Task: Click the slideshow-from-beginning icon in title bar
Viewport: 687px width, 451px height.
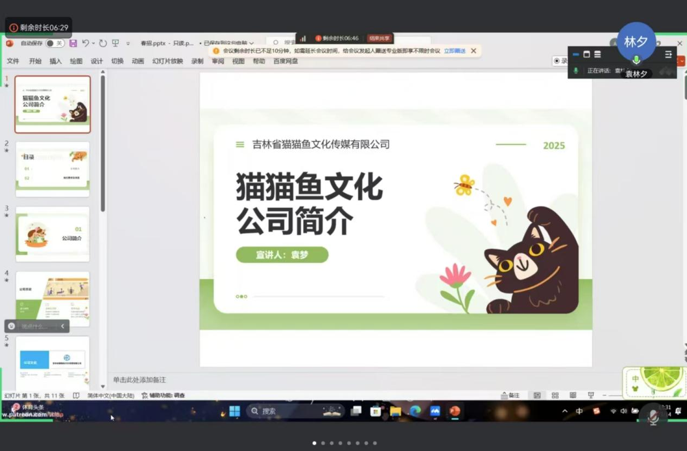Action: 116,44
